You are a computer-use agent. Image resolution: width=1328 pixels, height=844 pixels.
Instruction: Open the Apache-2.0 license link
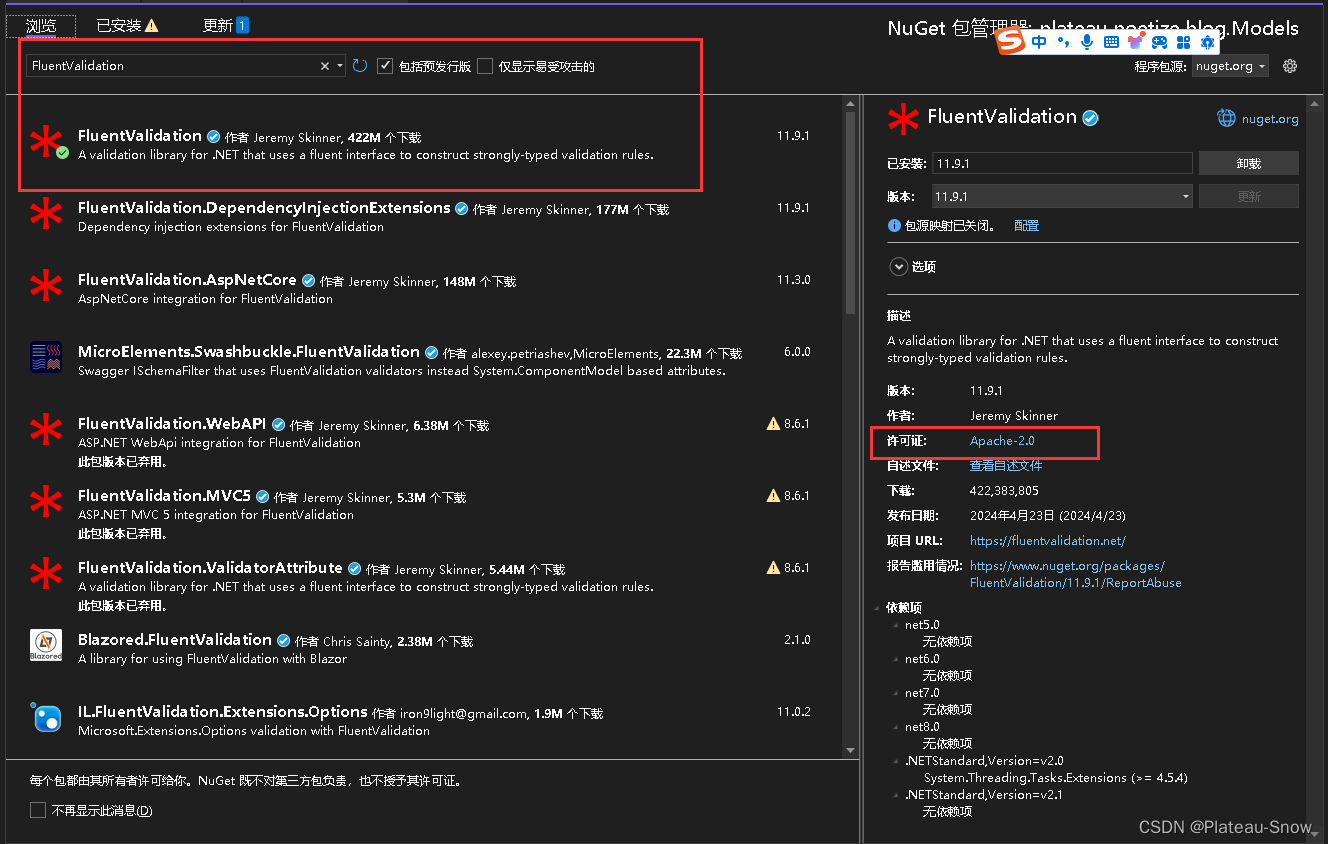coord(1001,440)
